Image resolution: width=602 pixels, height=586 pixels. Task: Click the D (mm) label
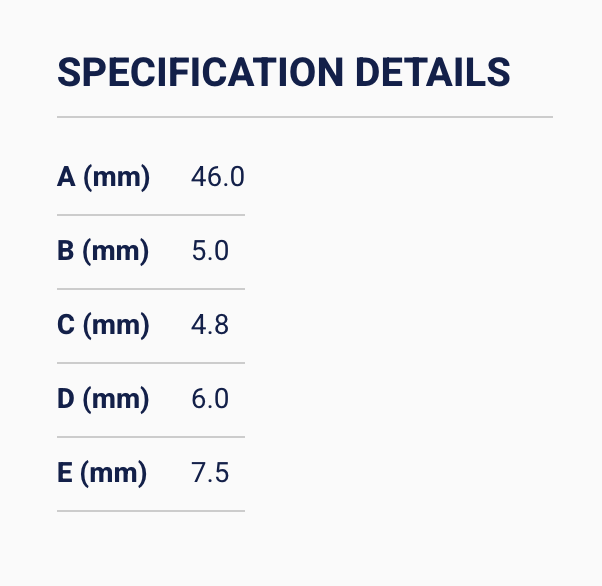103,400
